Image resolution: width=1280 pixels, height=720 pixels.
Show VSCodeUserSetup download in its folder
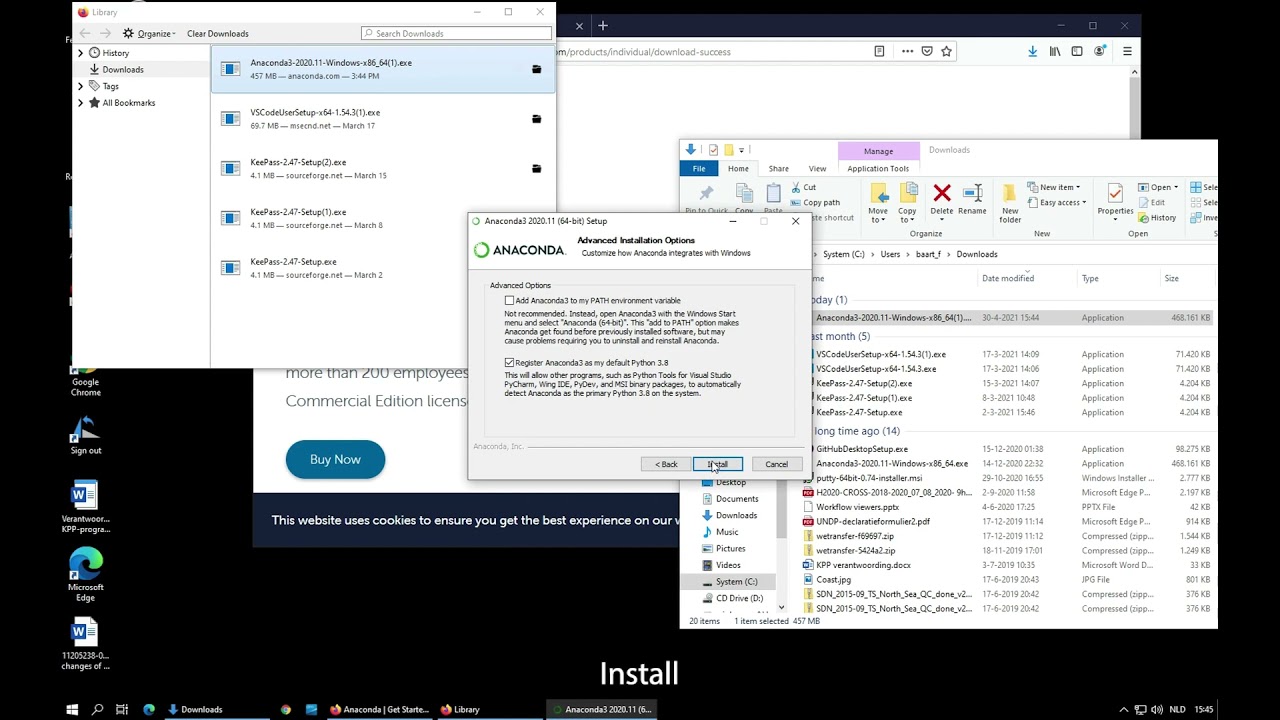point(536,119)
